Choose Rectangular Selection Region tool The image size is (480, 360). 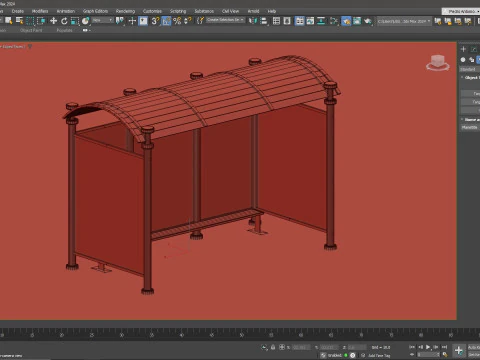[x=30, y=21]
